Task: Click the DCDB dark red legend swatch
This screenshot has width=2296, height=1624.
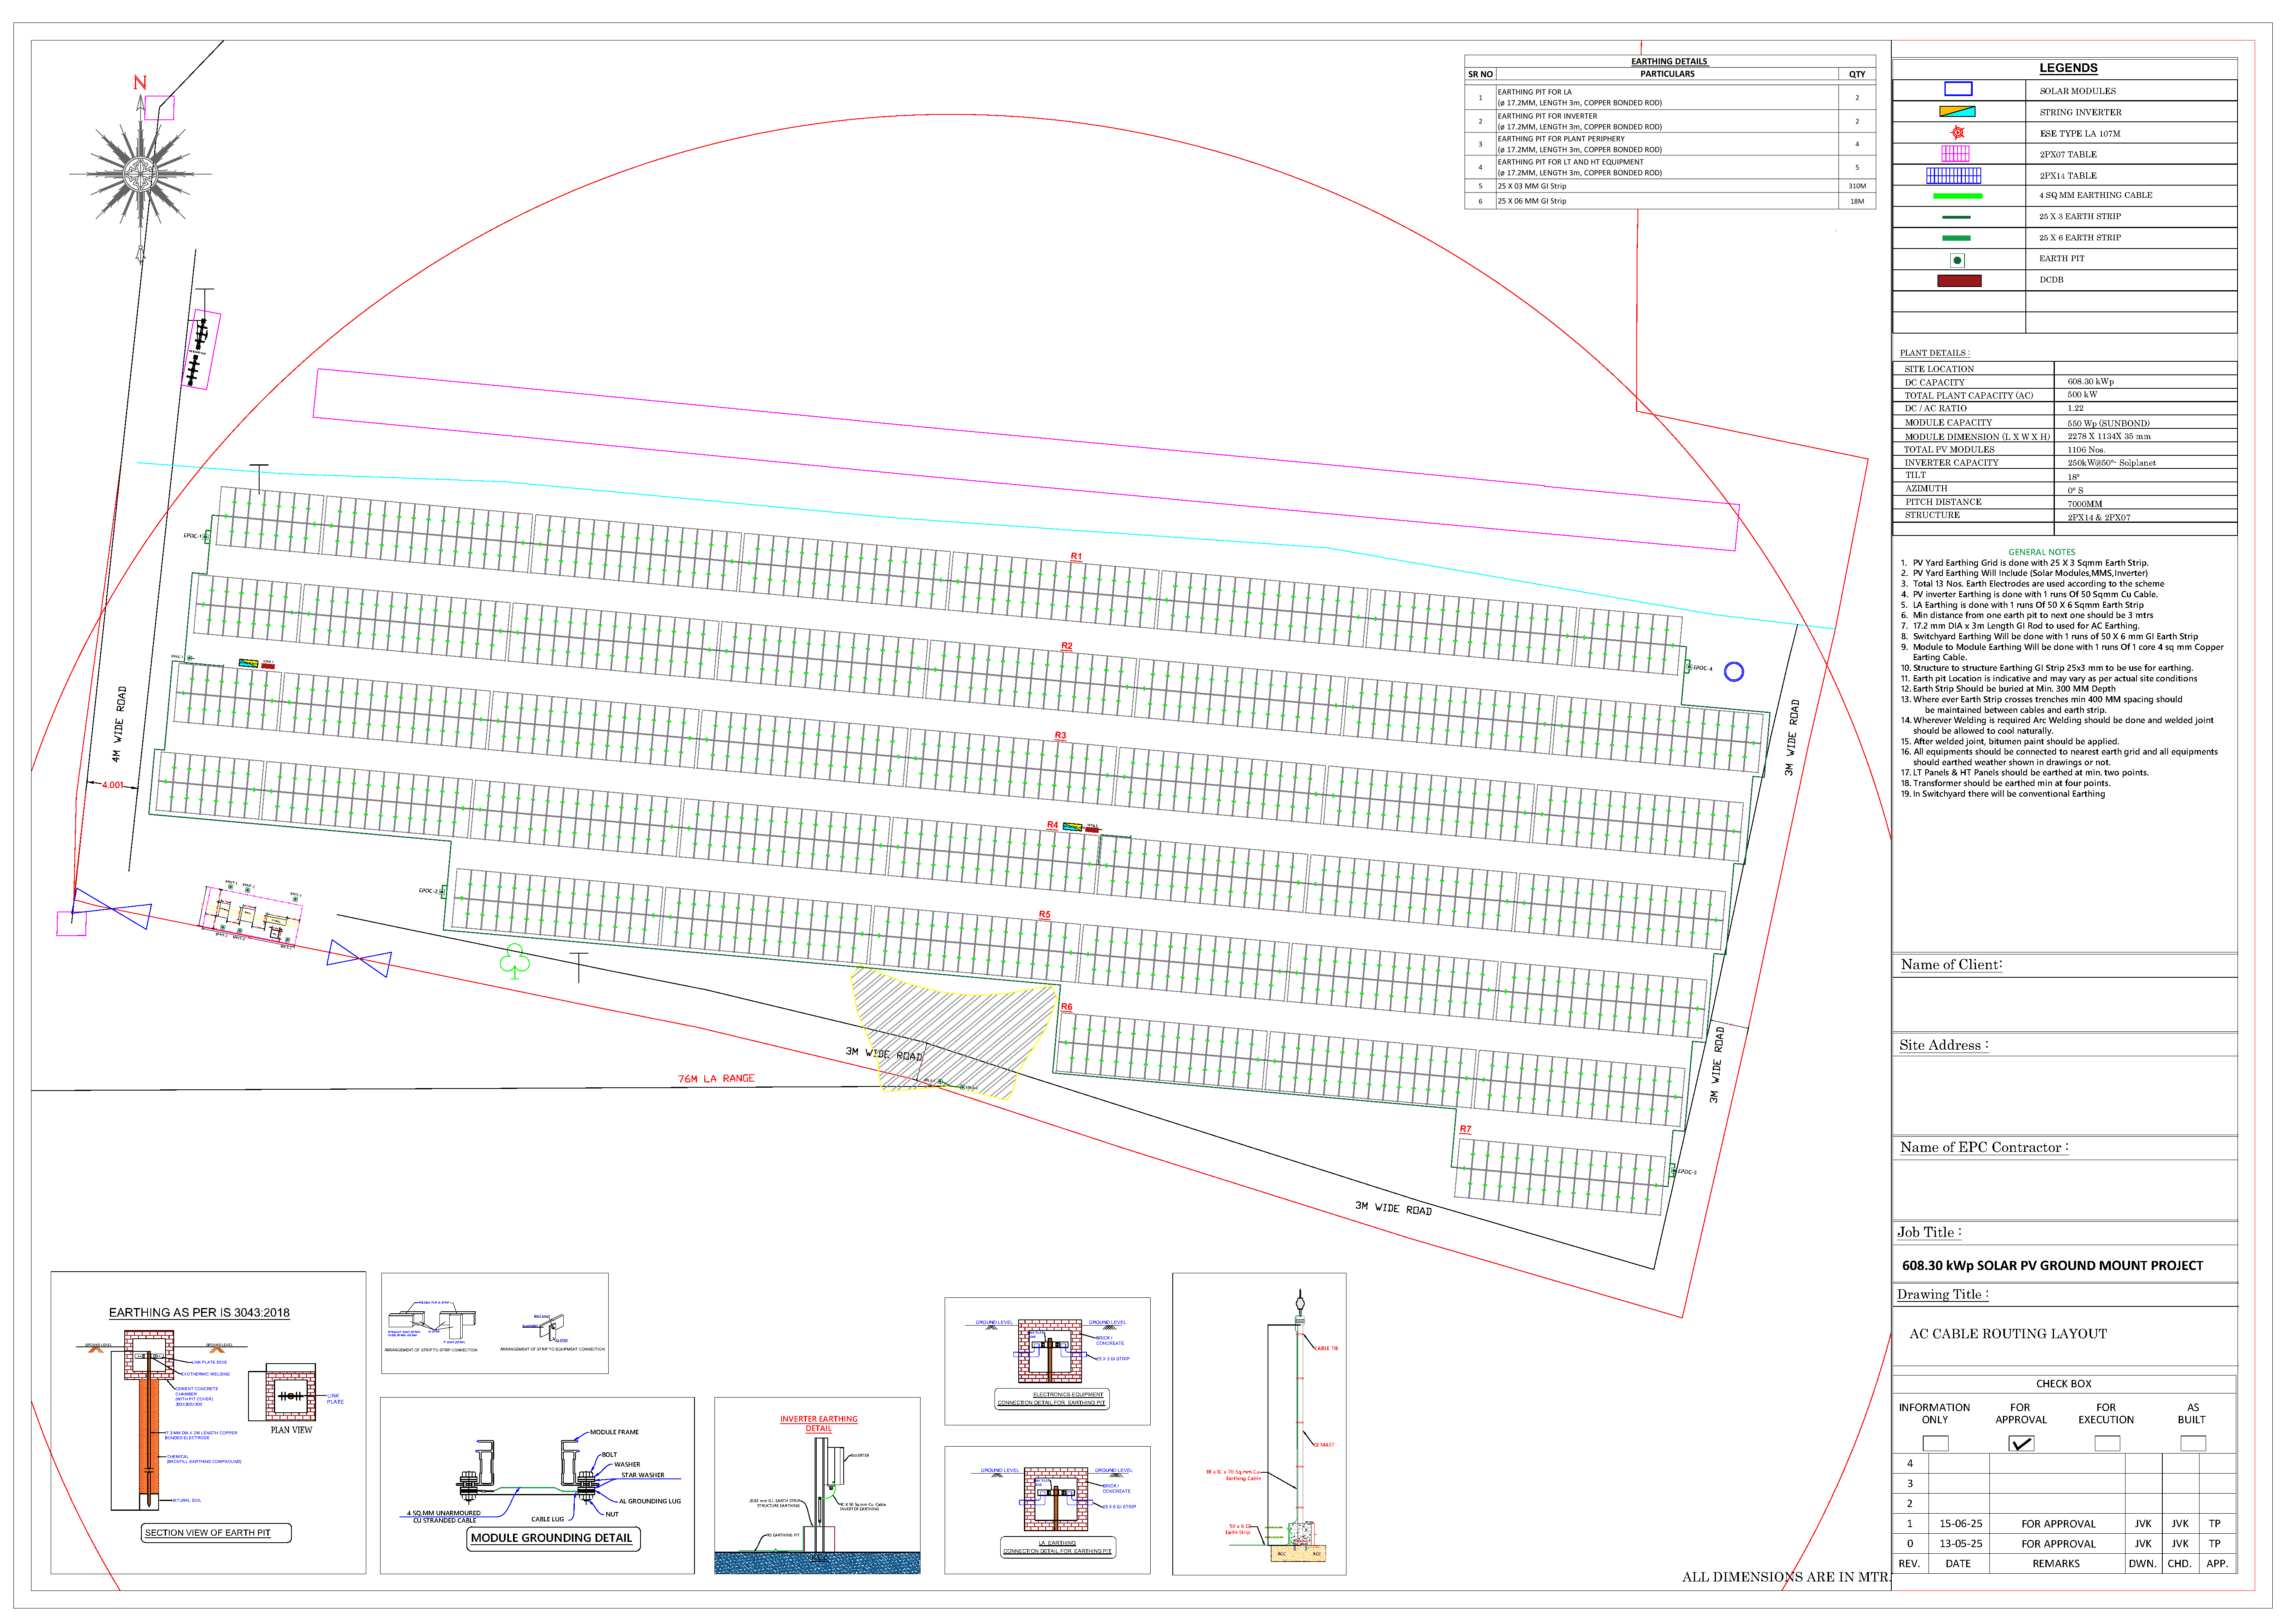Action: point(1959,281)
